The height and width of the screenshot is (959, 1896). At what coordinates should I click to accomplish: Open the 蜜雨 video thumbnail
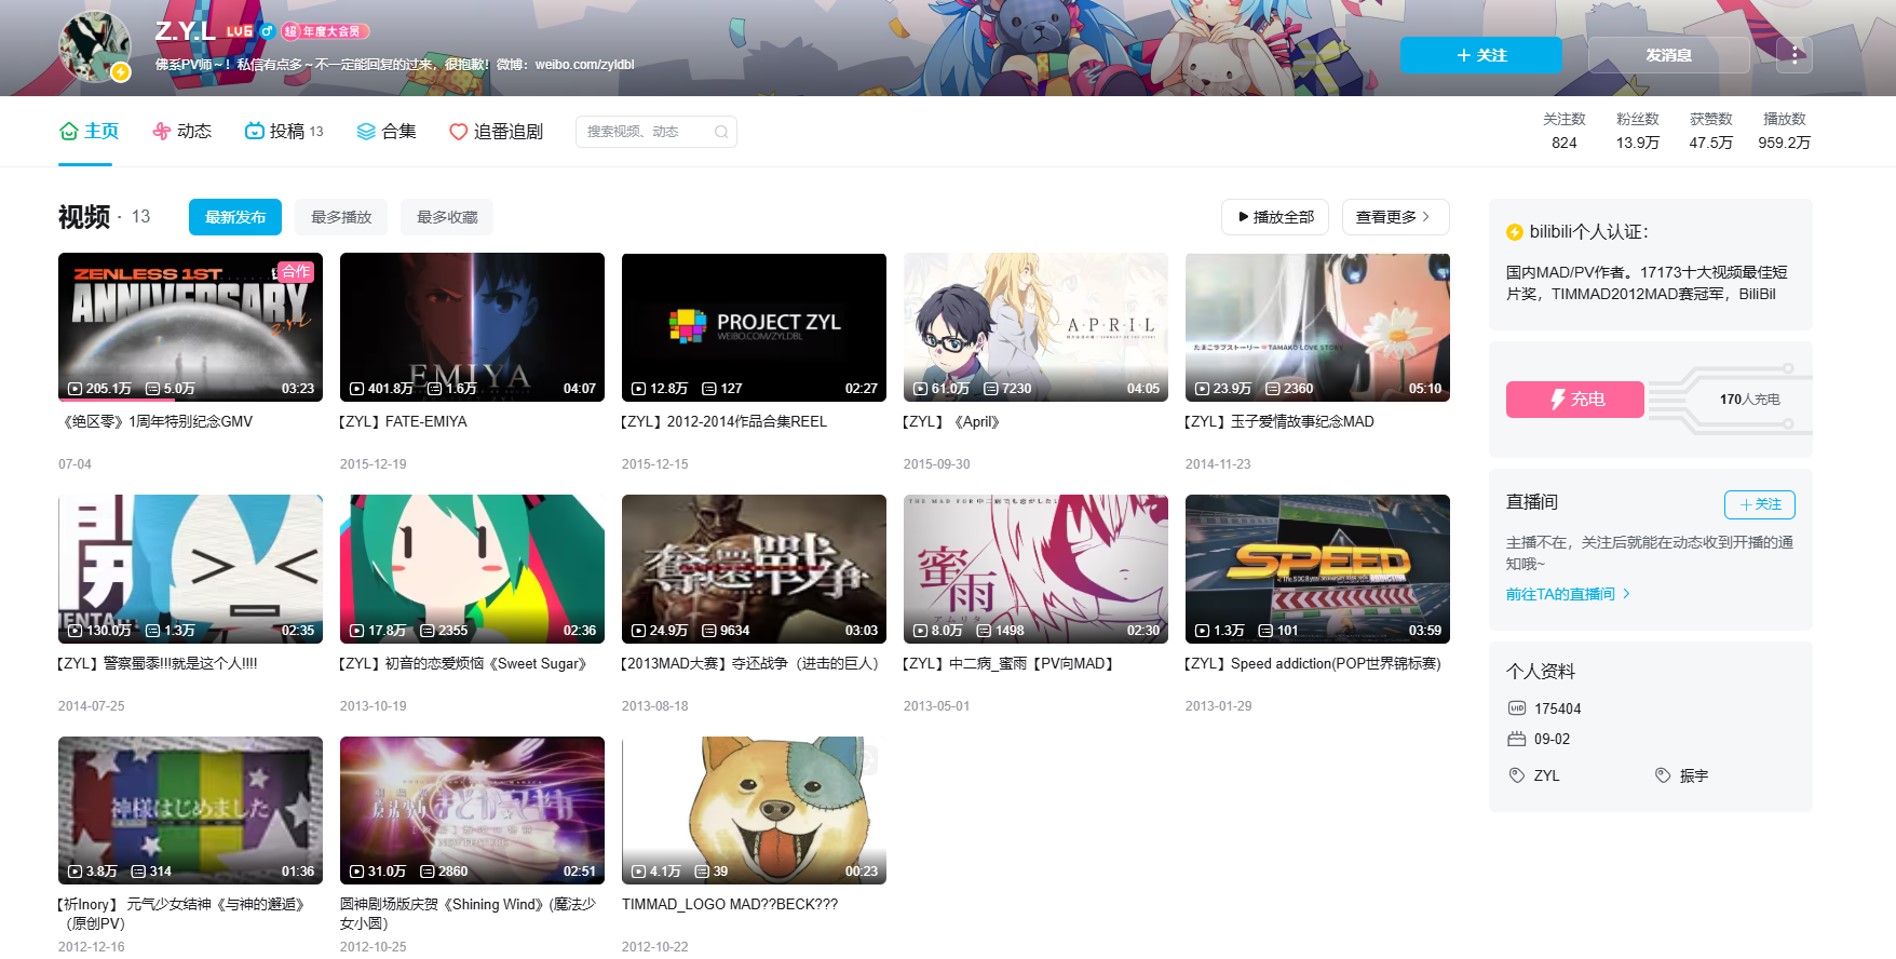(1036, 569)
